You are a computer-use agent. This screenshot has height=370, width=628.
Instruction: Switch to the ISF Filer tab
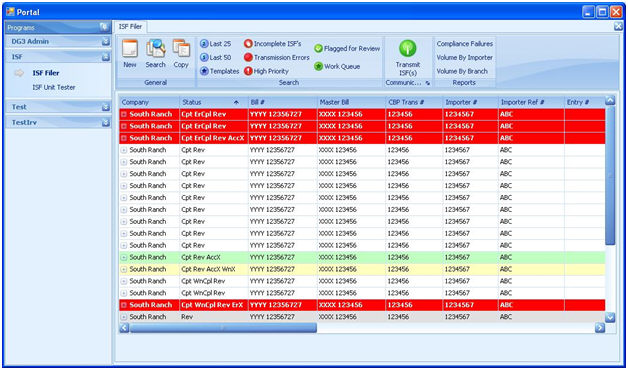(x=131, y=26)
